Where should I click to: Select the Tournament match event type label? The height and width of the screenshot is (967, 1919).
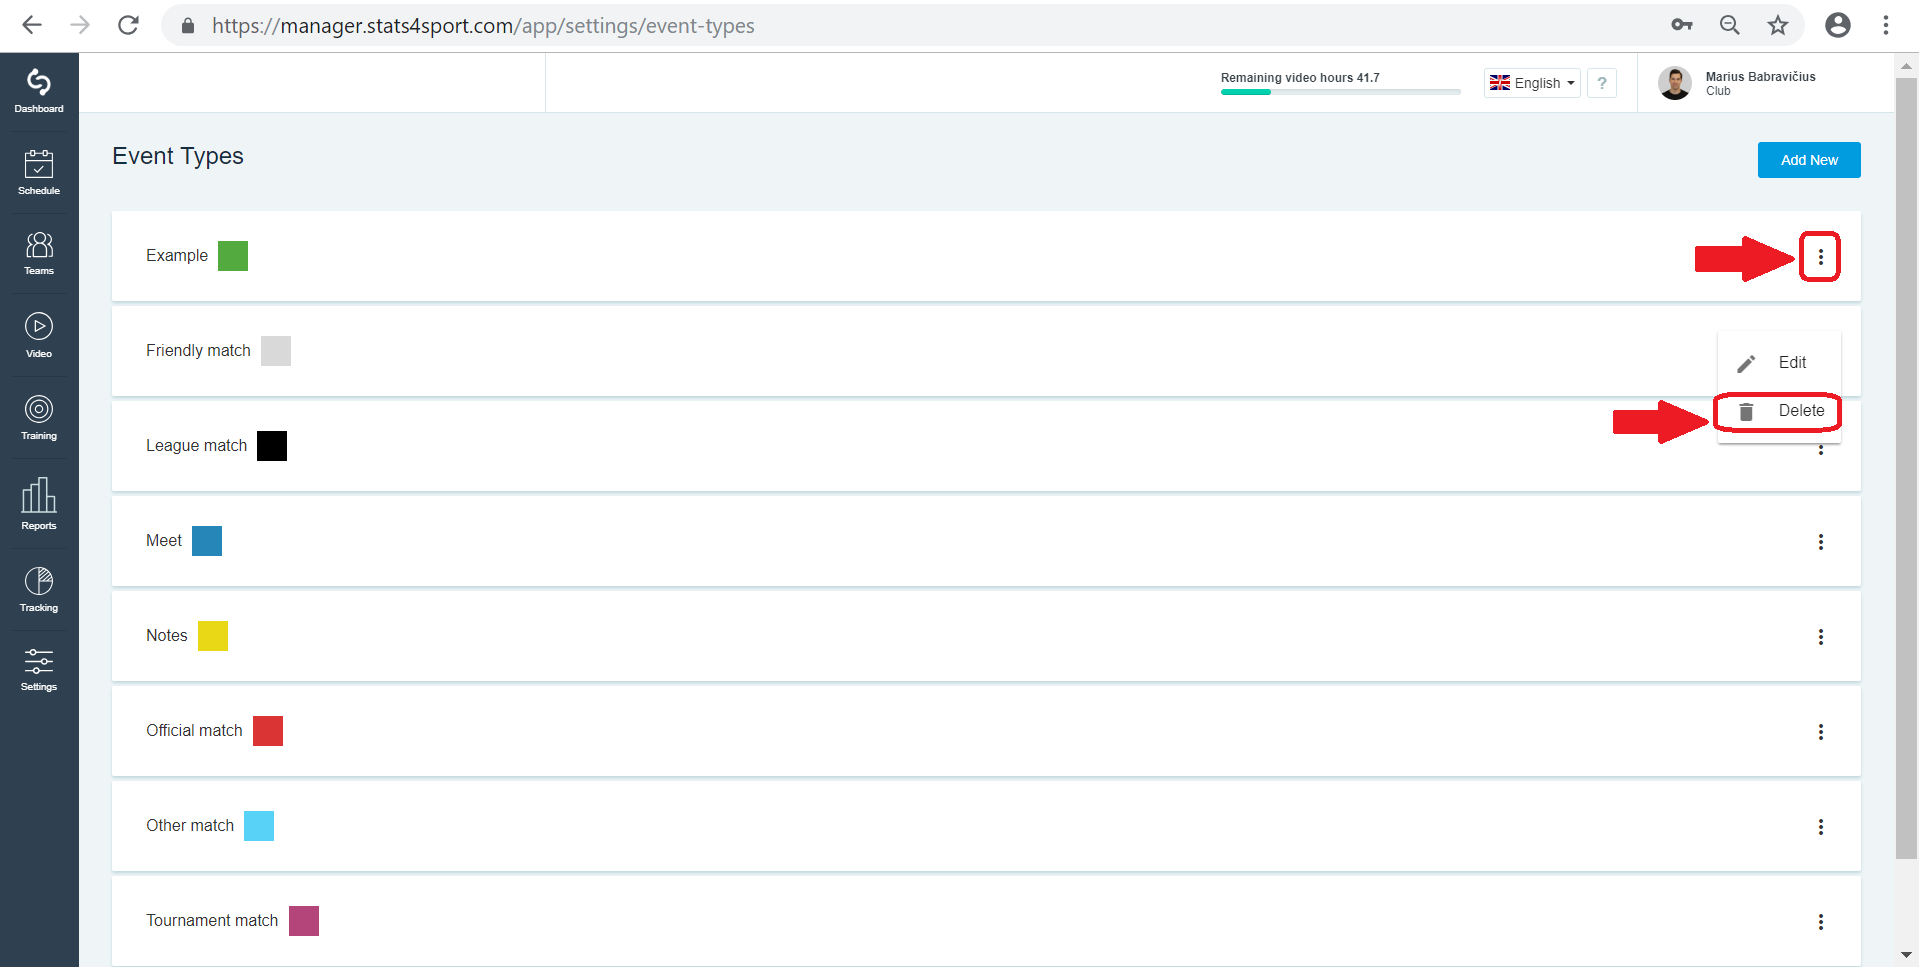click(x=212, y=921)
